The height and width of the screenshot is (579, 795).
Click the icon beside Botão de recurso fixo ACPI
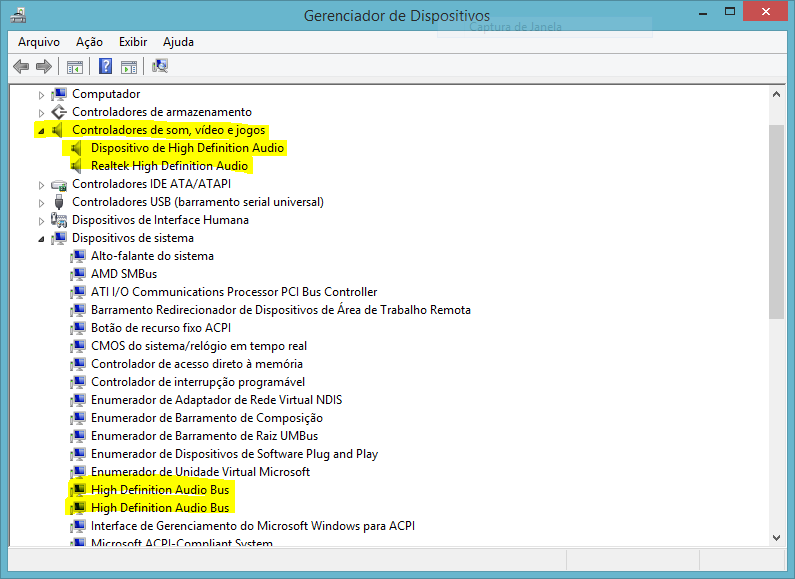[78, 328]
